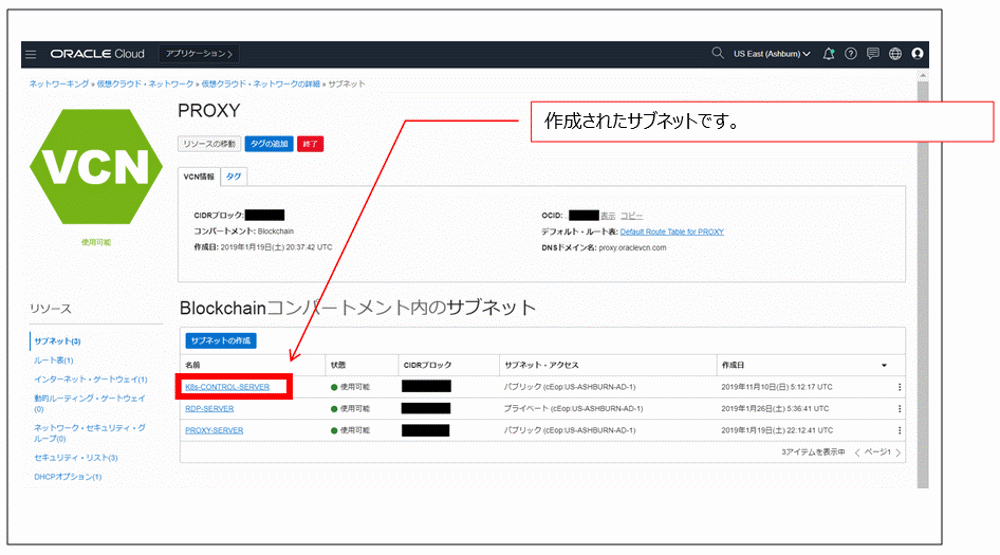The width and height of the screenshot is (1000, 555).
Task: Click the Oracle Cloud logo
Action: [97, 54]
